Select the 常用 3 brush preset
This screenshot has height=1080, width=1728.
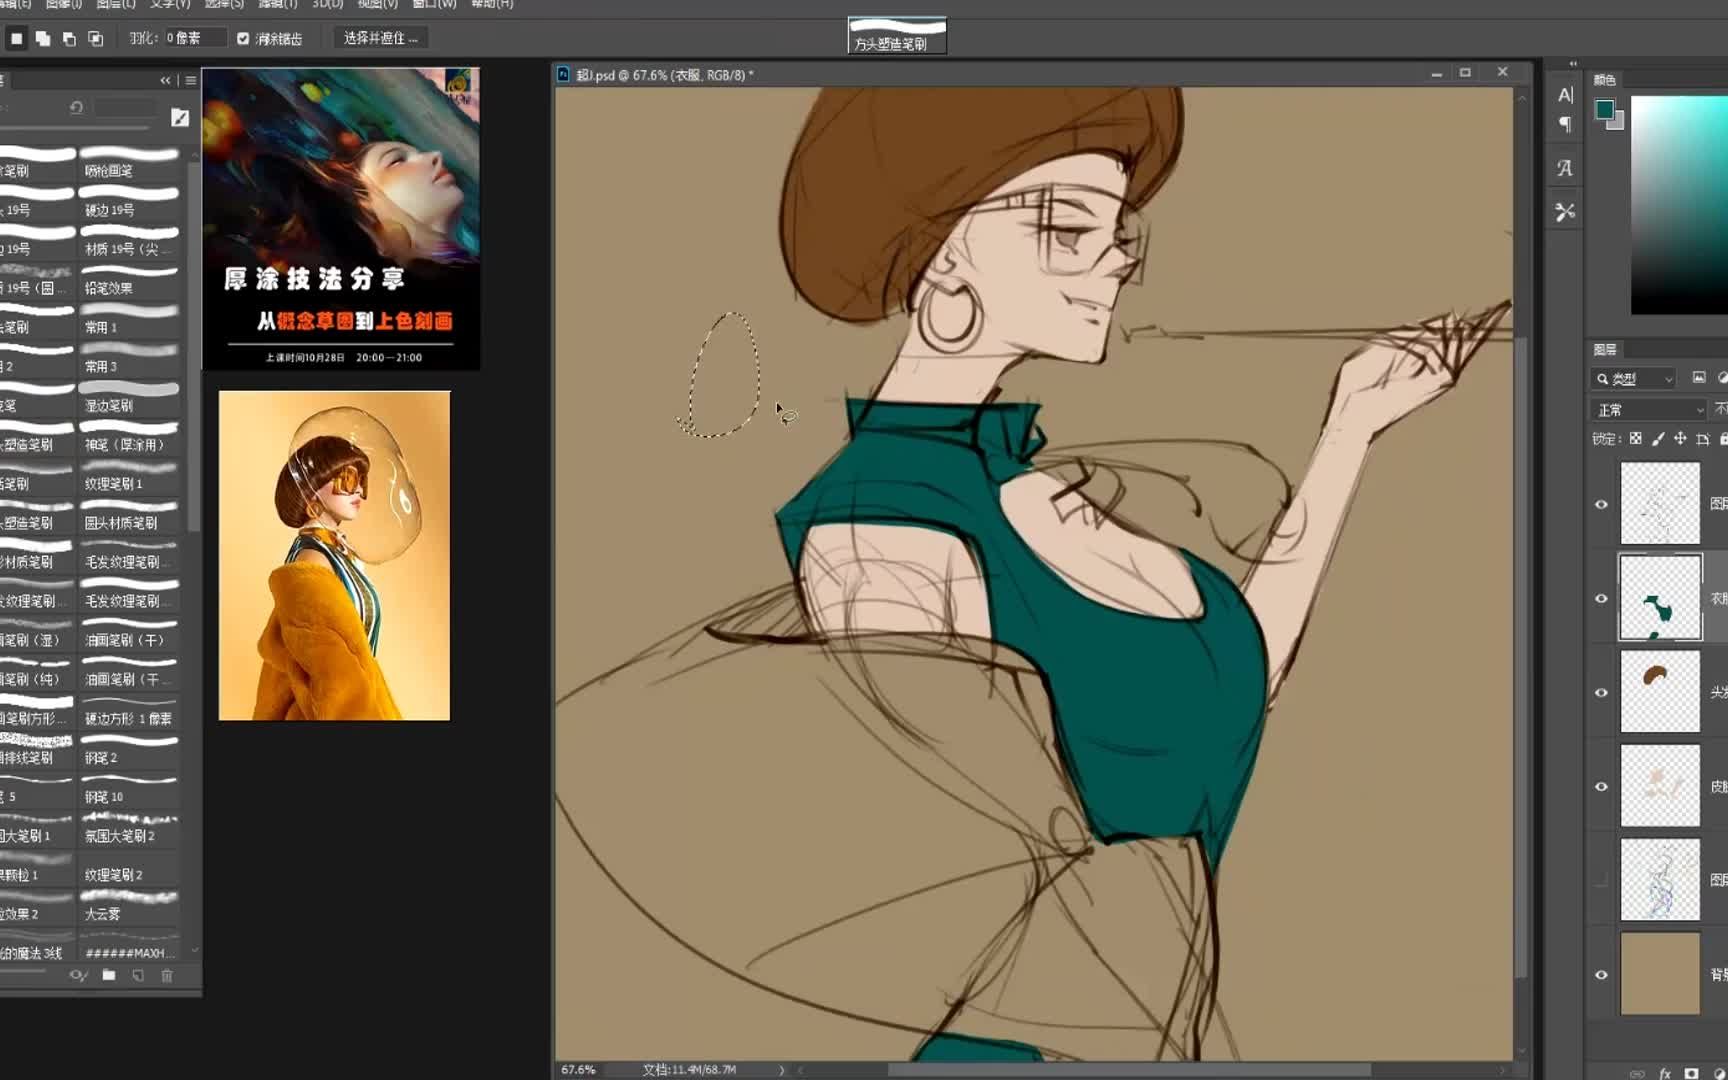pos(129,357)
